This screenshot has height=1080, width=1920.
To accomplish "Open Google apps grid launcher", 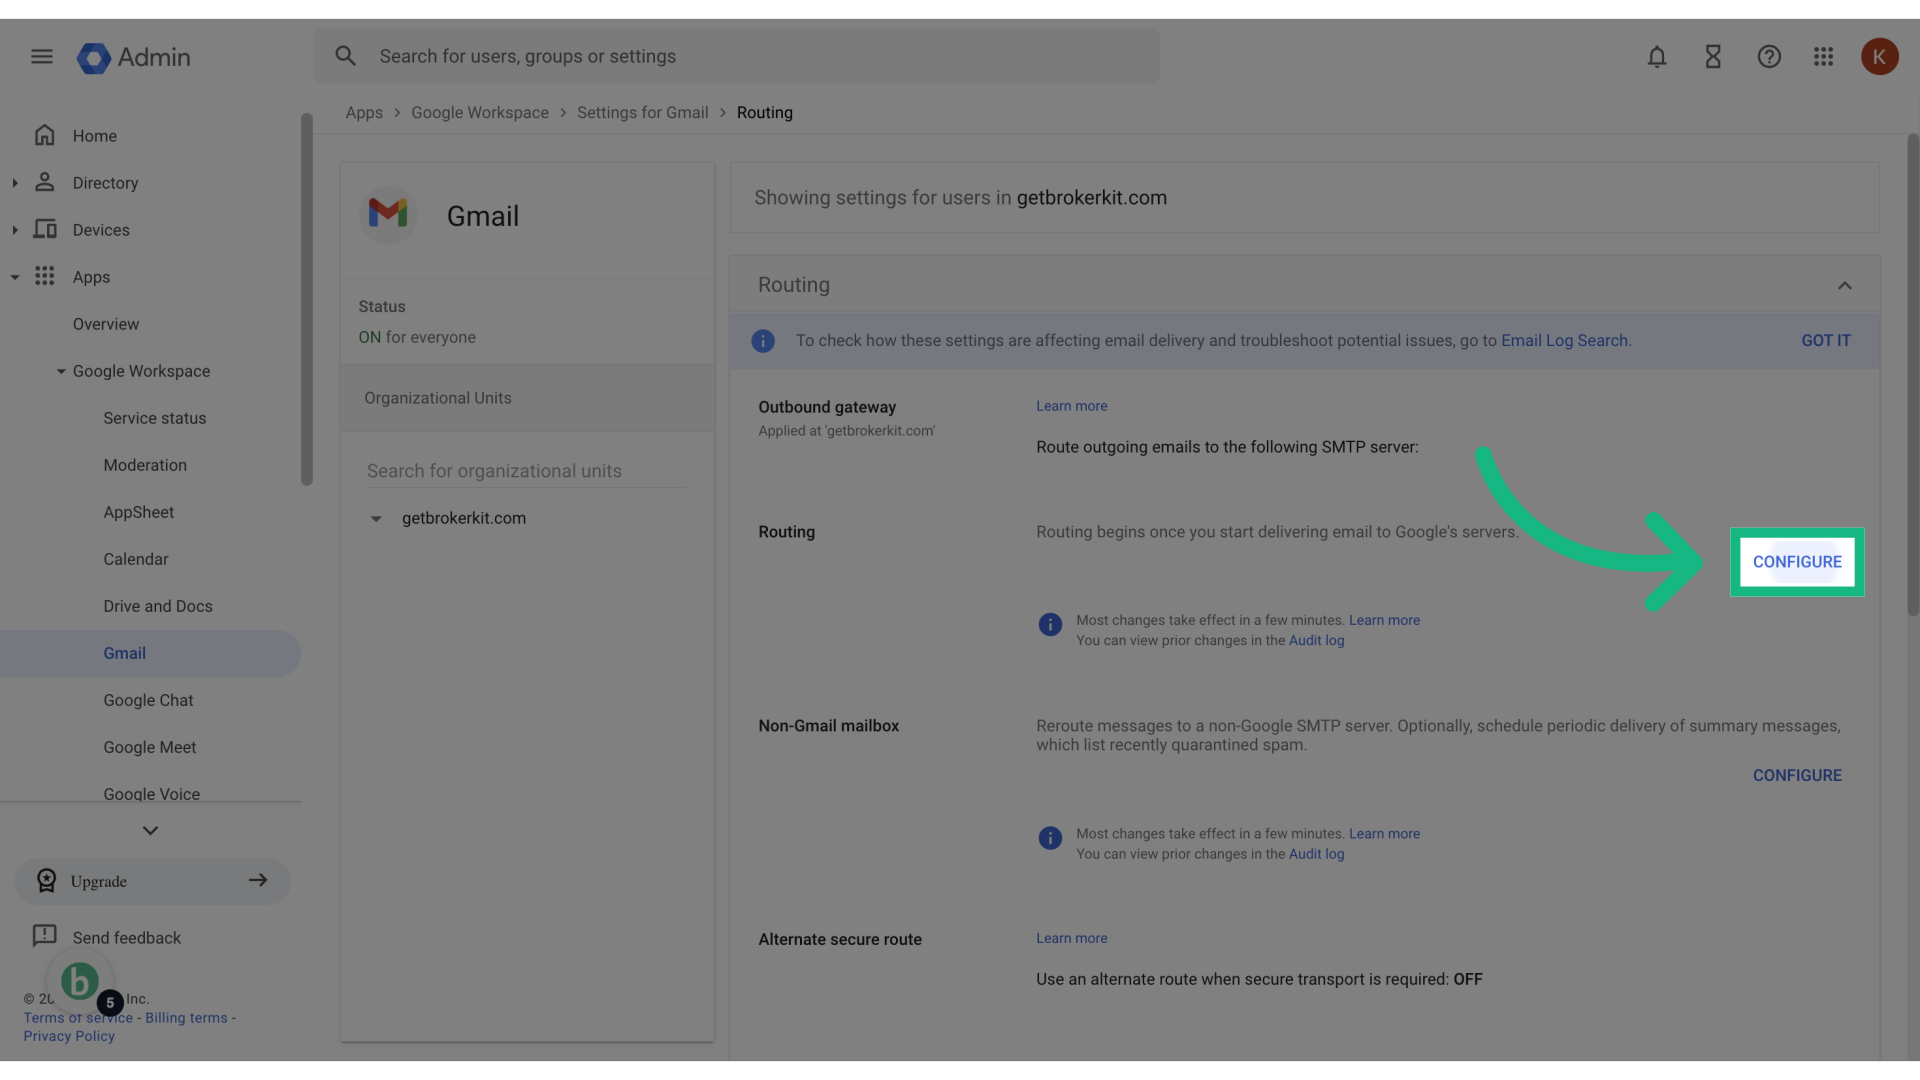I will 1823,57.
